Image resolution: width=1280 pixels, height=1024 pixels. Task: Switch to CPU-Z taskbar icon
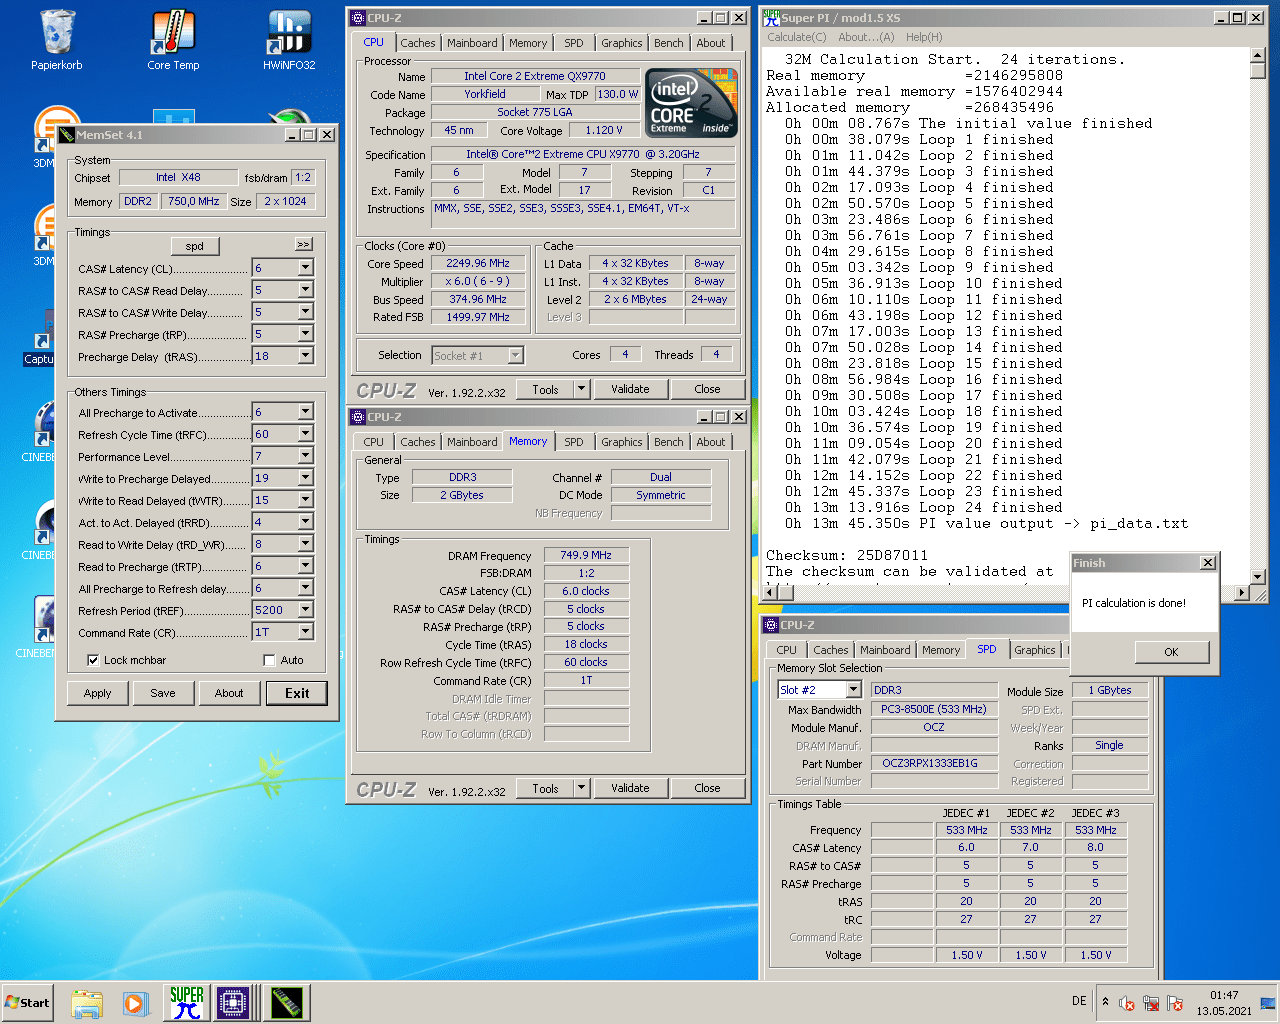point(233,1003)
